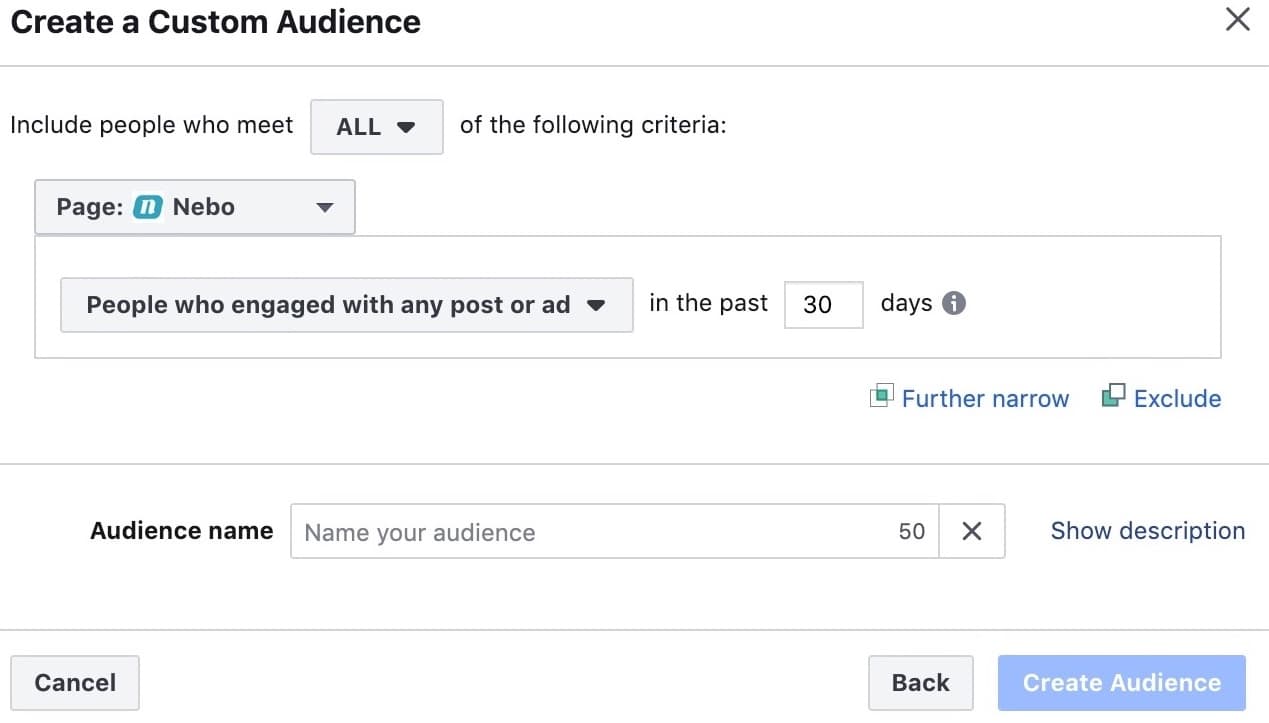Click the Nebo page logo icon
Viewport: 1269px width, 723px height.
(x=148, y=207)
